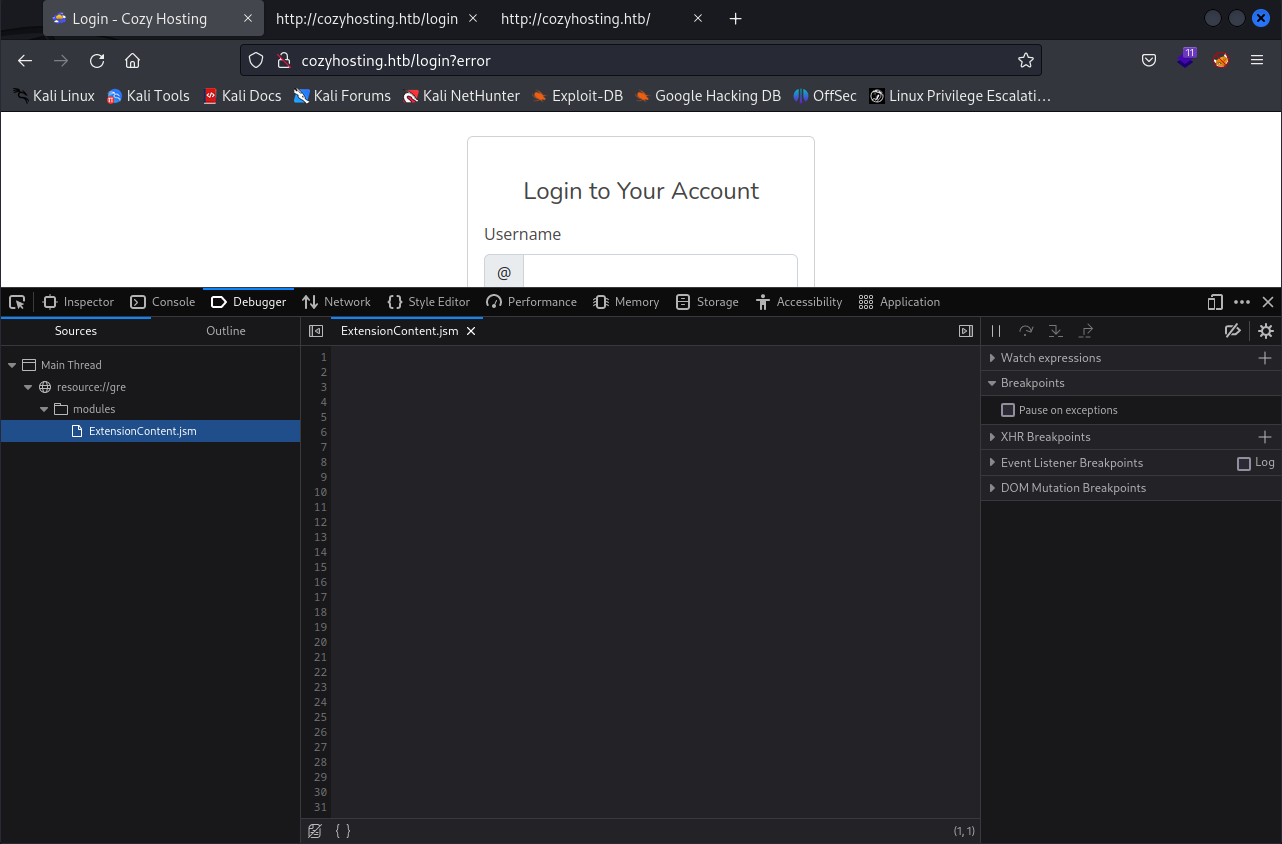Click the Username input field
The height and width of the screenshot is (844, 1282).
point(660,272)
